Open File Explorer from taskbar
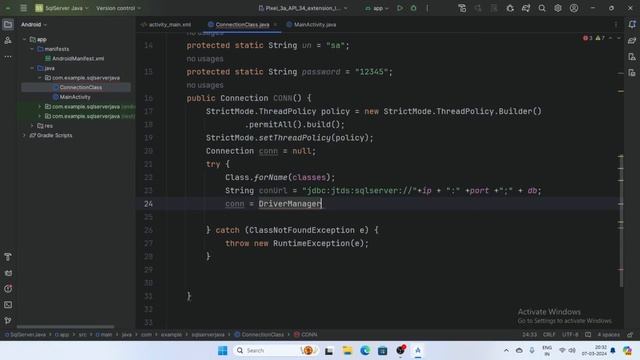This screenshot has height=360, width=640. pos(347,350)
